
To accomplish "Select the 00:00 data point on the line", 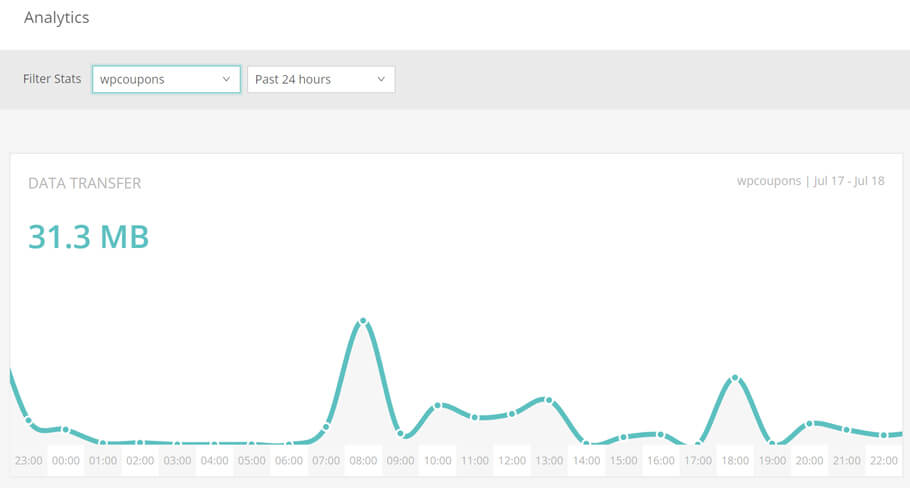I will (x=66, y=430).
